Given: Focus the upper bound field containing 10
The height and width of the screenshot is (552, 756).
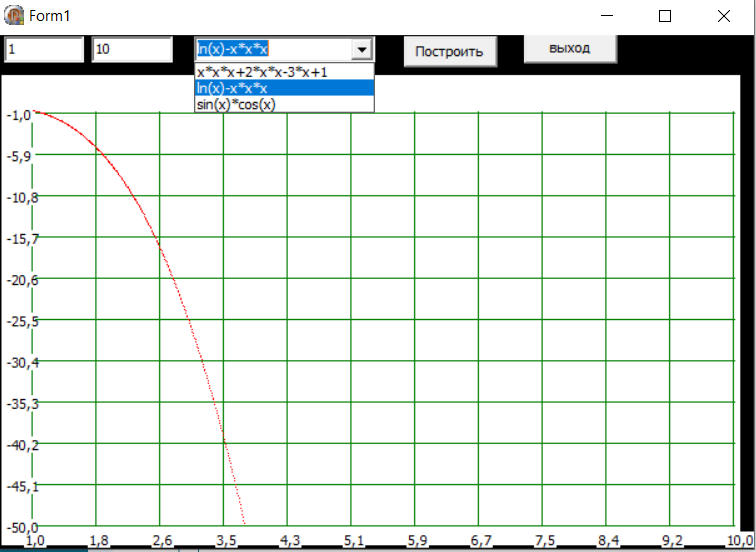Looking at the screenshot, I should pyautogui.click(x=132, y=49).
